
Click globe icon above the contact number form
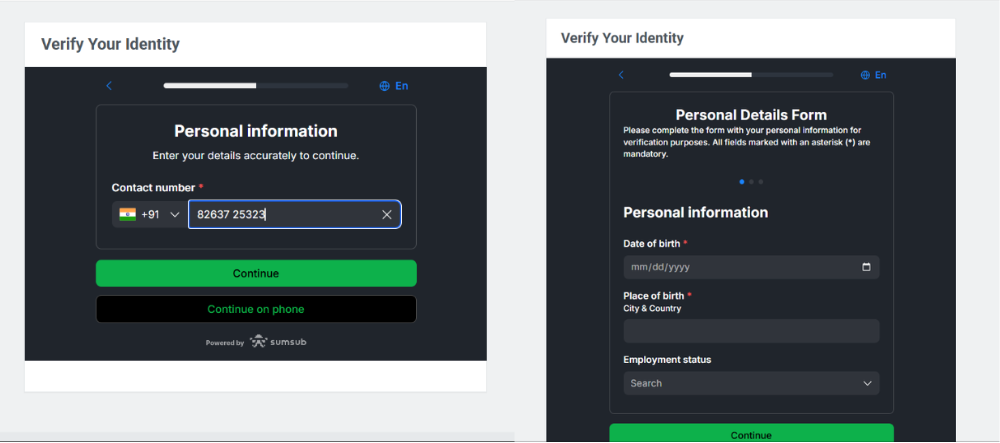click(x=384, y=86)
